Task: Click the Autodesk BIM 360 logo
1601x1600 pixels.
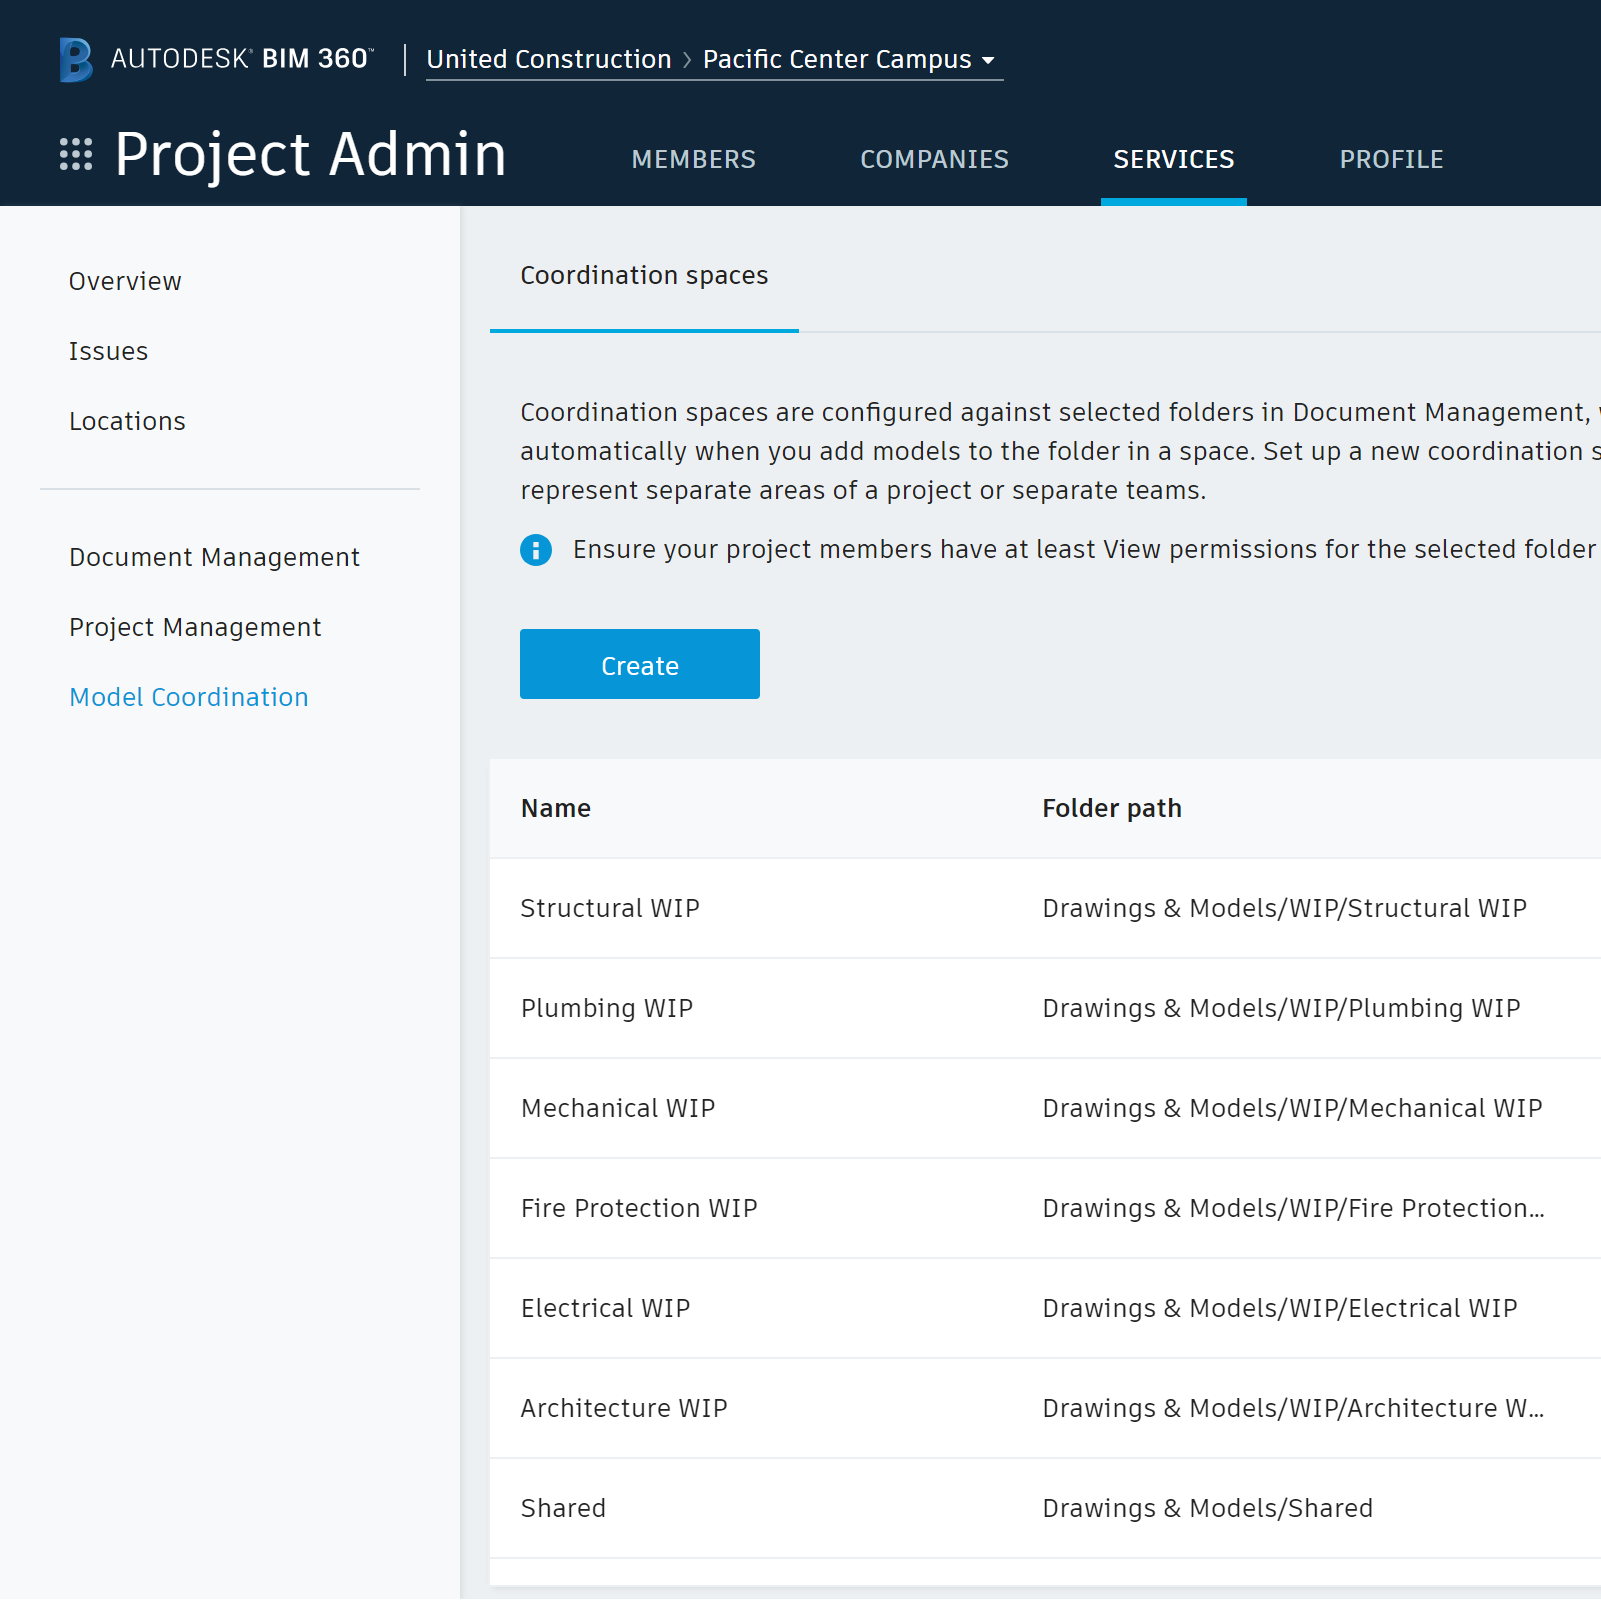Action: (x=214, y=58)
